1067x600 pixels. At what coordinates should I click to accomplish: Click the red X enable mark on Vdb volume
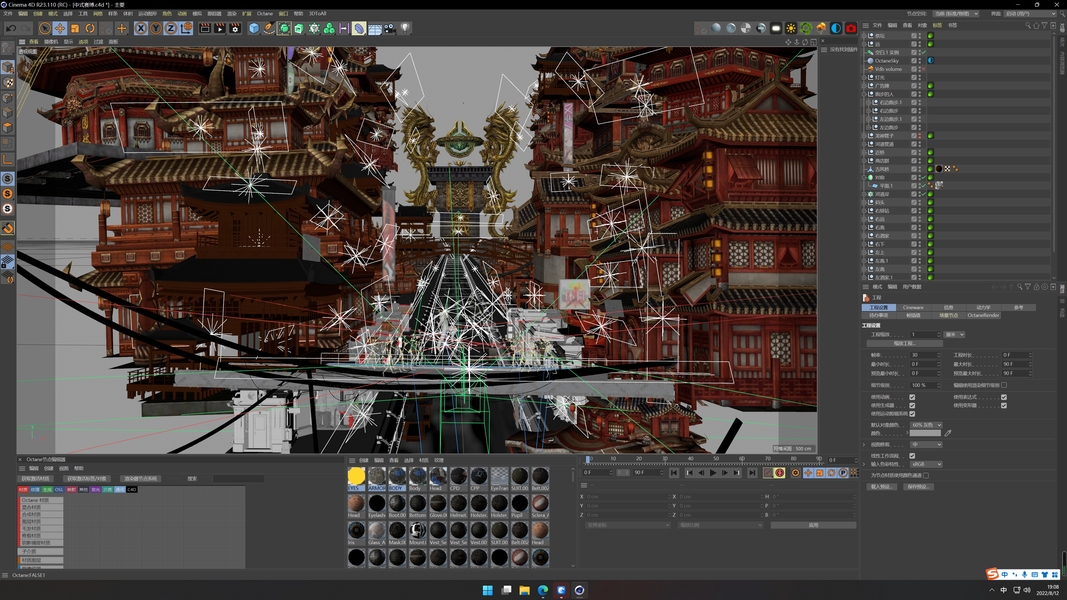point(923,69)
